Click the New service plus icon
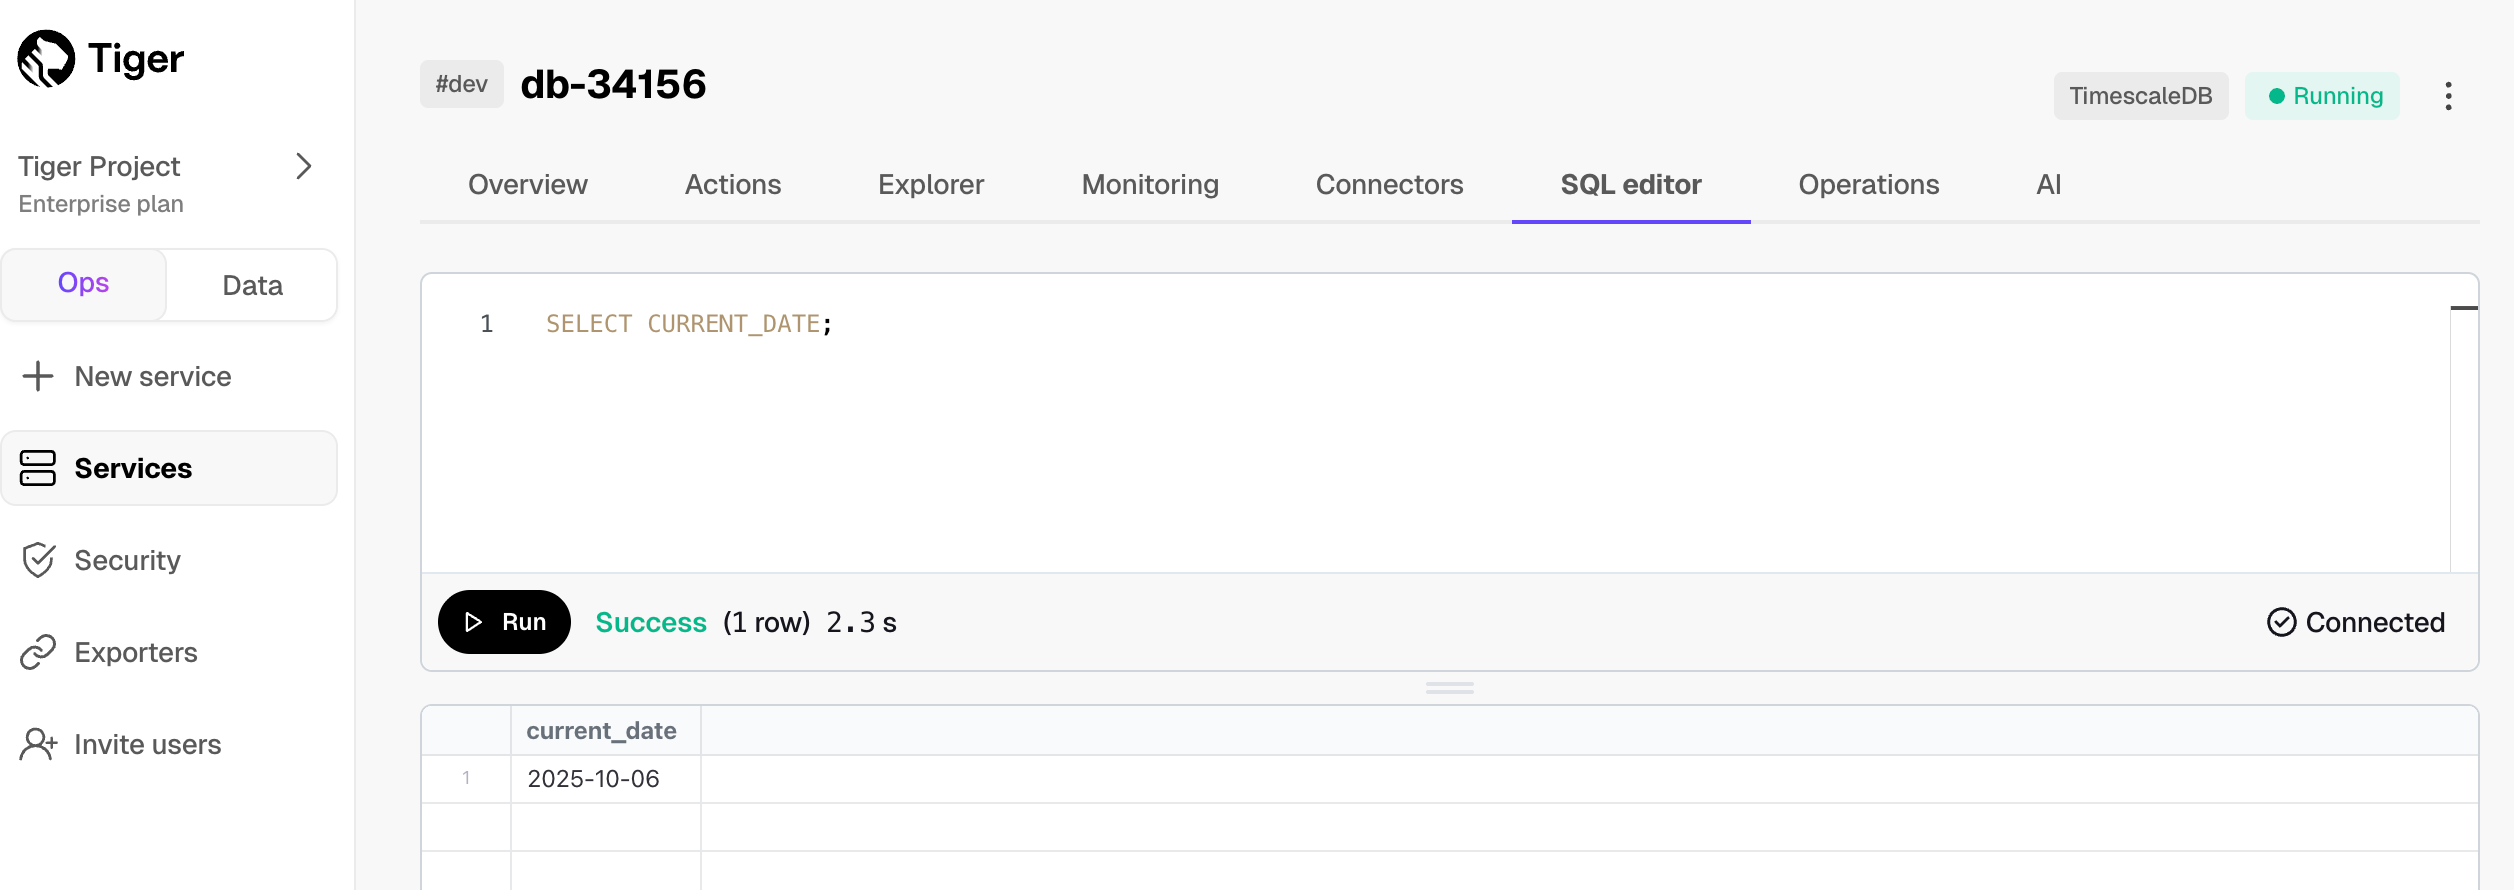The image size is (2514, 890). click(38, 377)
